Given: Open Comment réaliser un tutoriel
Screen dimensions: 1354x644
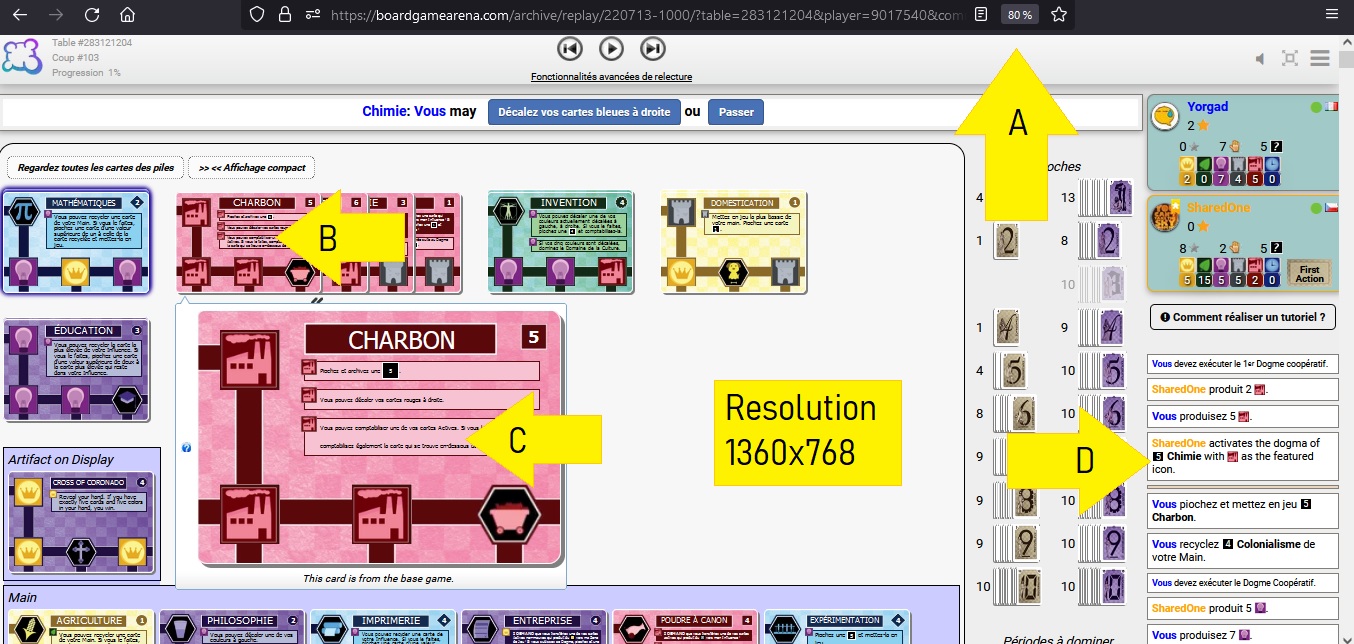Looking at the screenshot, I should pyautogui.click(x=1243, y=317).
